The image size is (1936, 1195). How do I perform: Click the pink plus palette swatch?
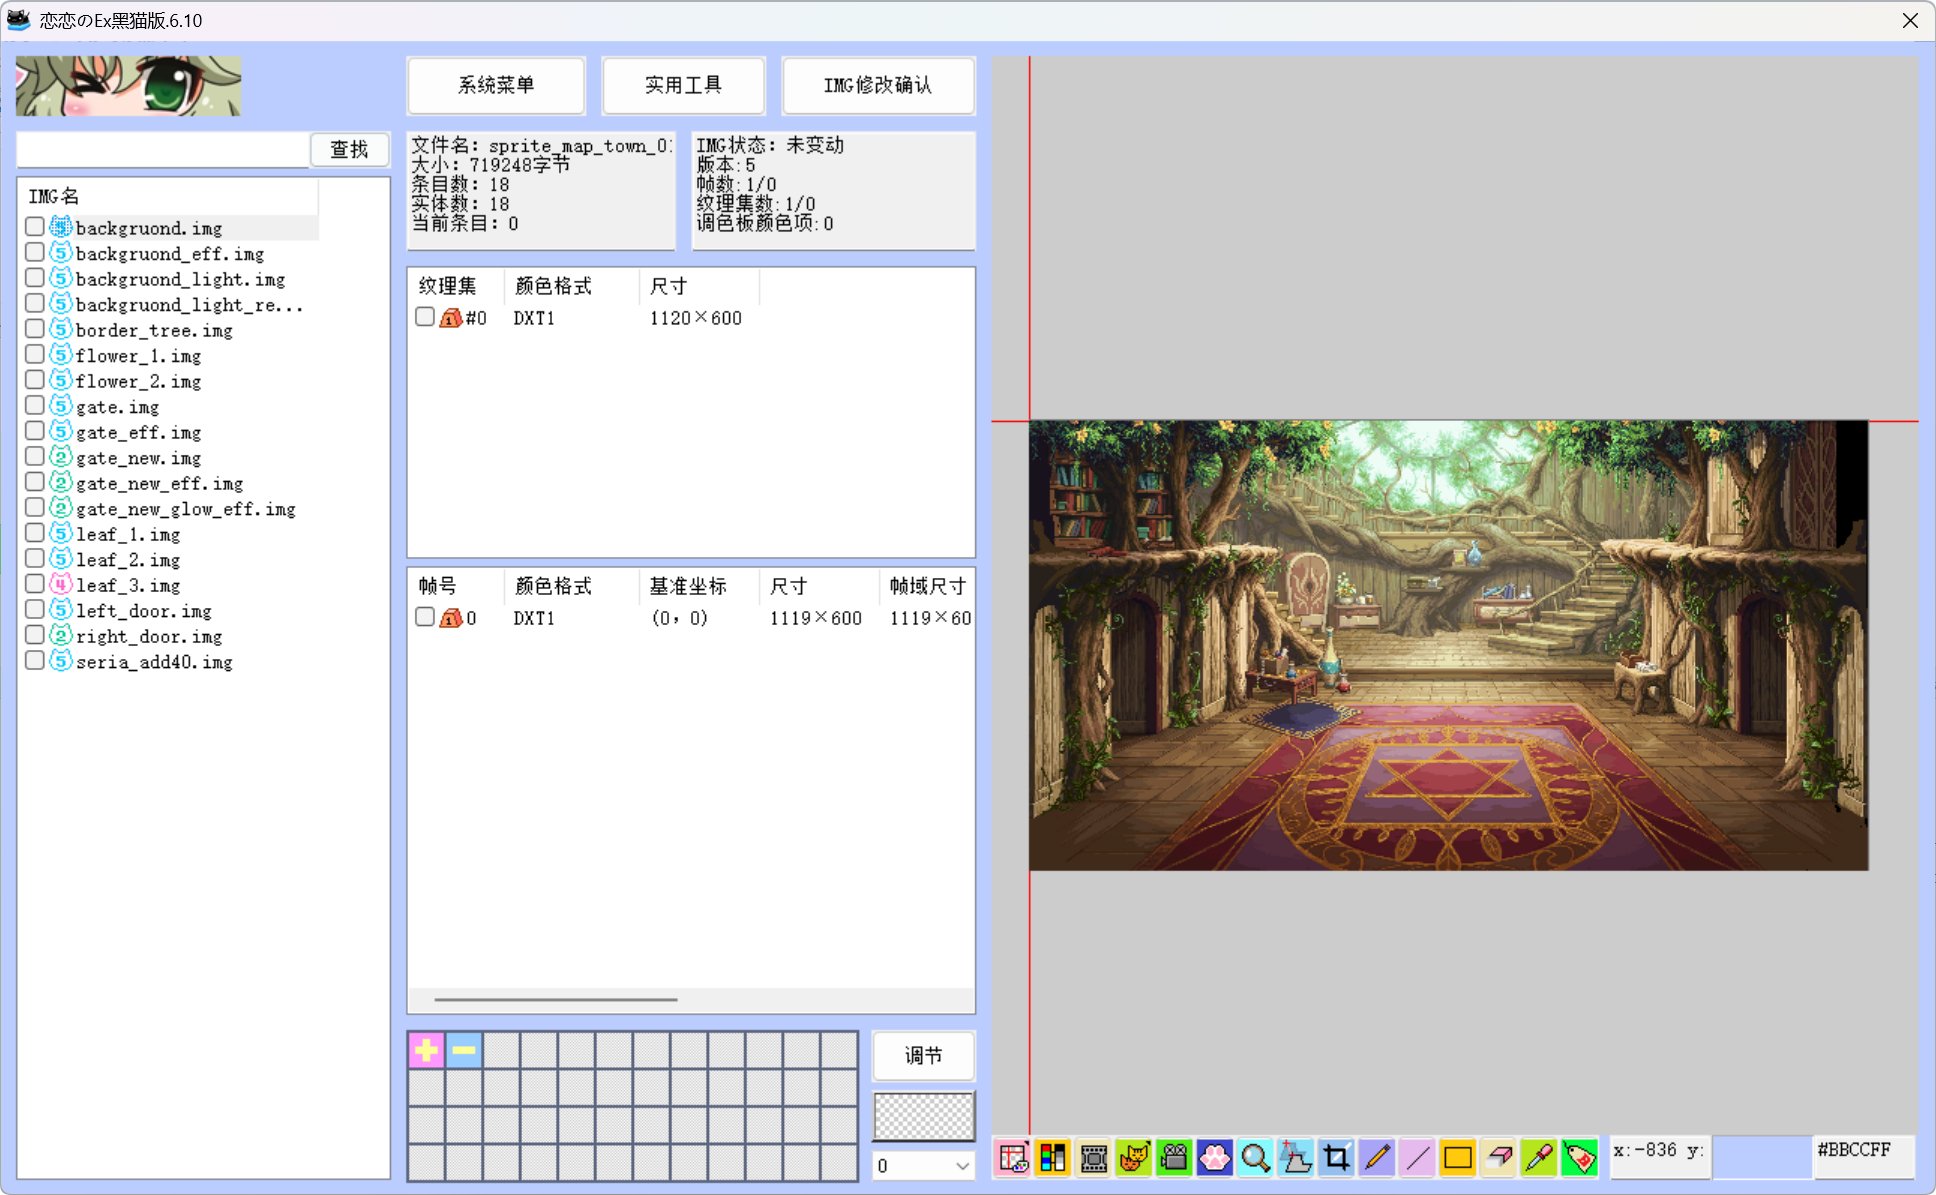[426, 1050]
